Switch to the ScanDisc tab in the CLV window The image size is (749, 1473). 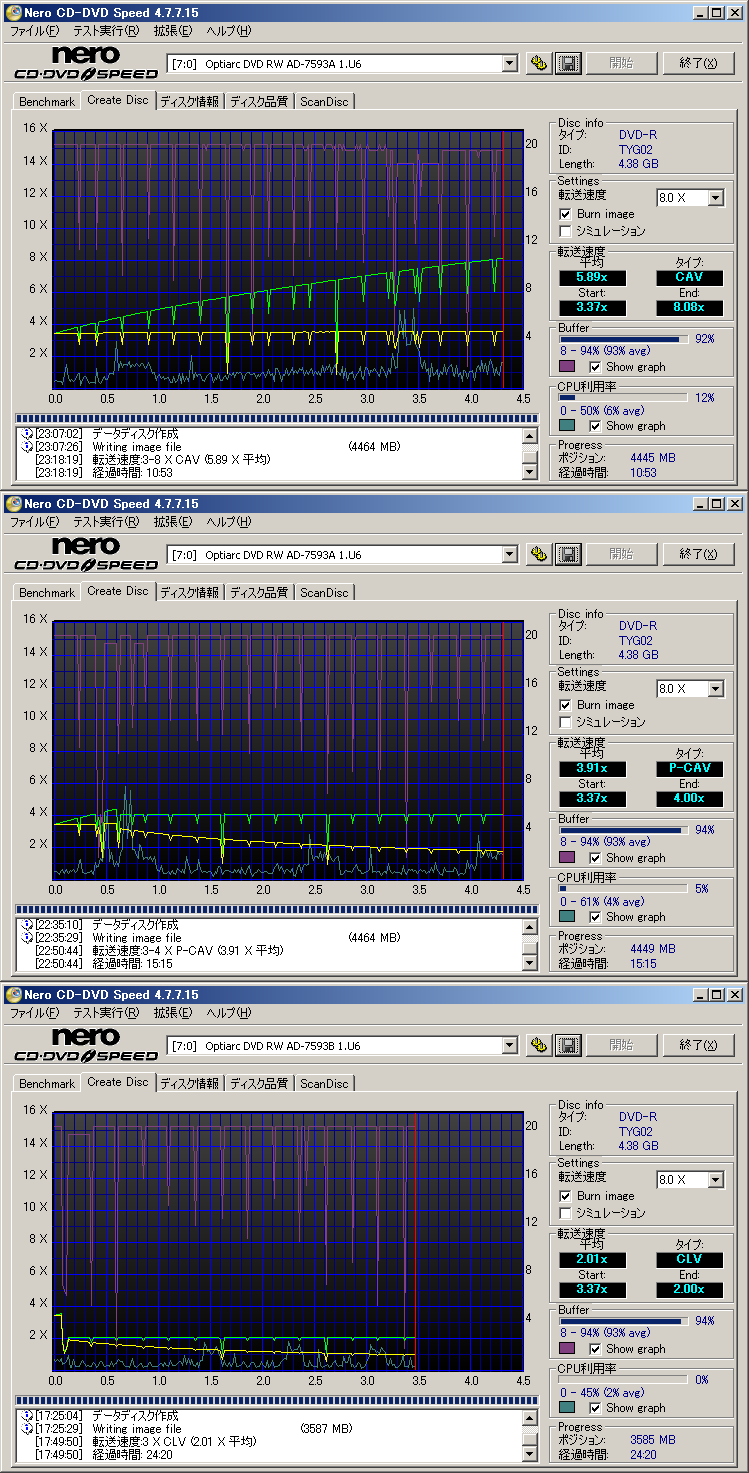point(324,1084)
